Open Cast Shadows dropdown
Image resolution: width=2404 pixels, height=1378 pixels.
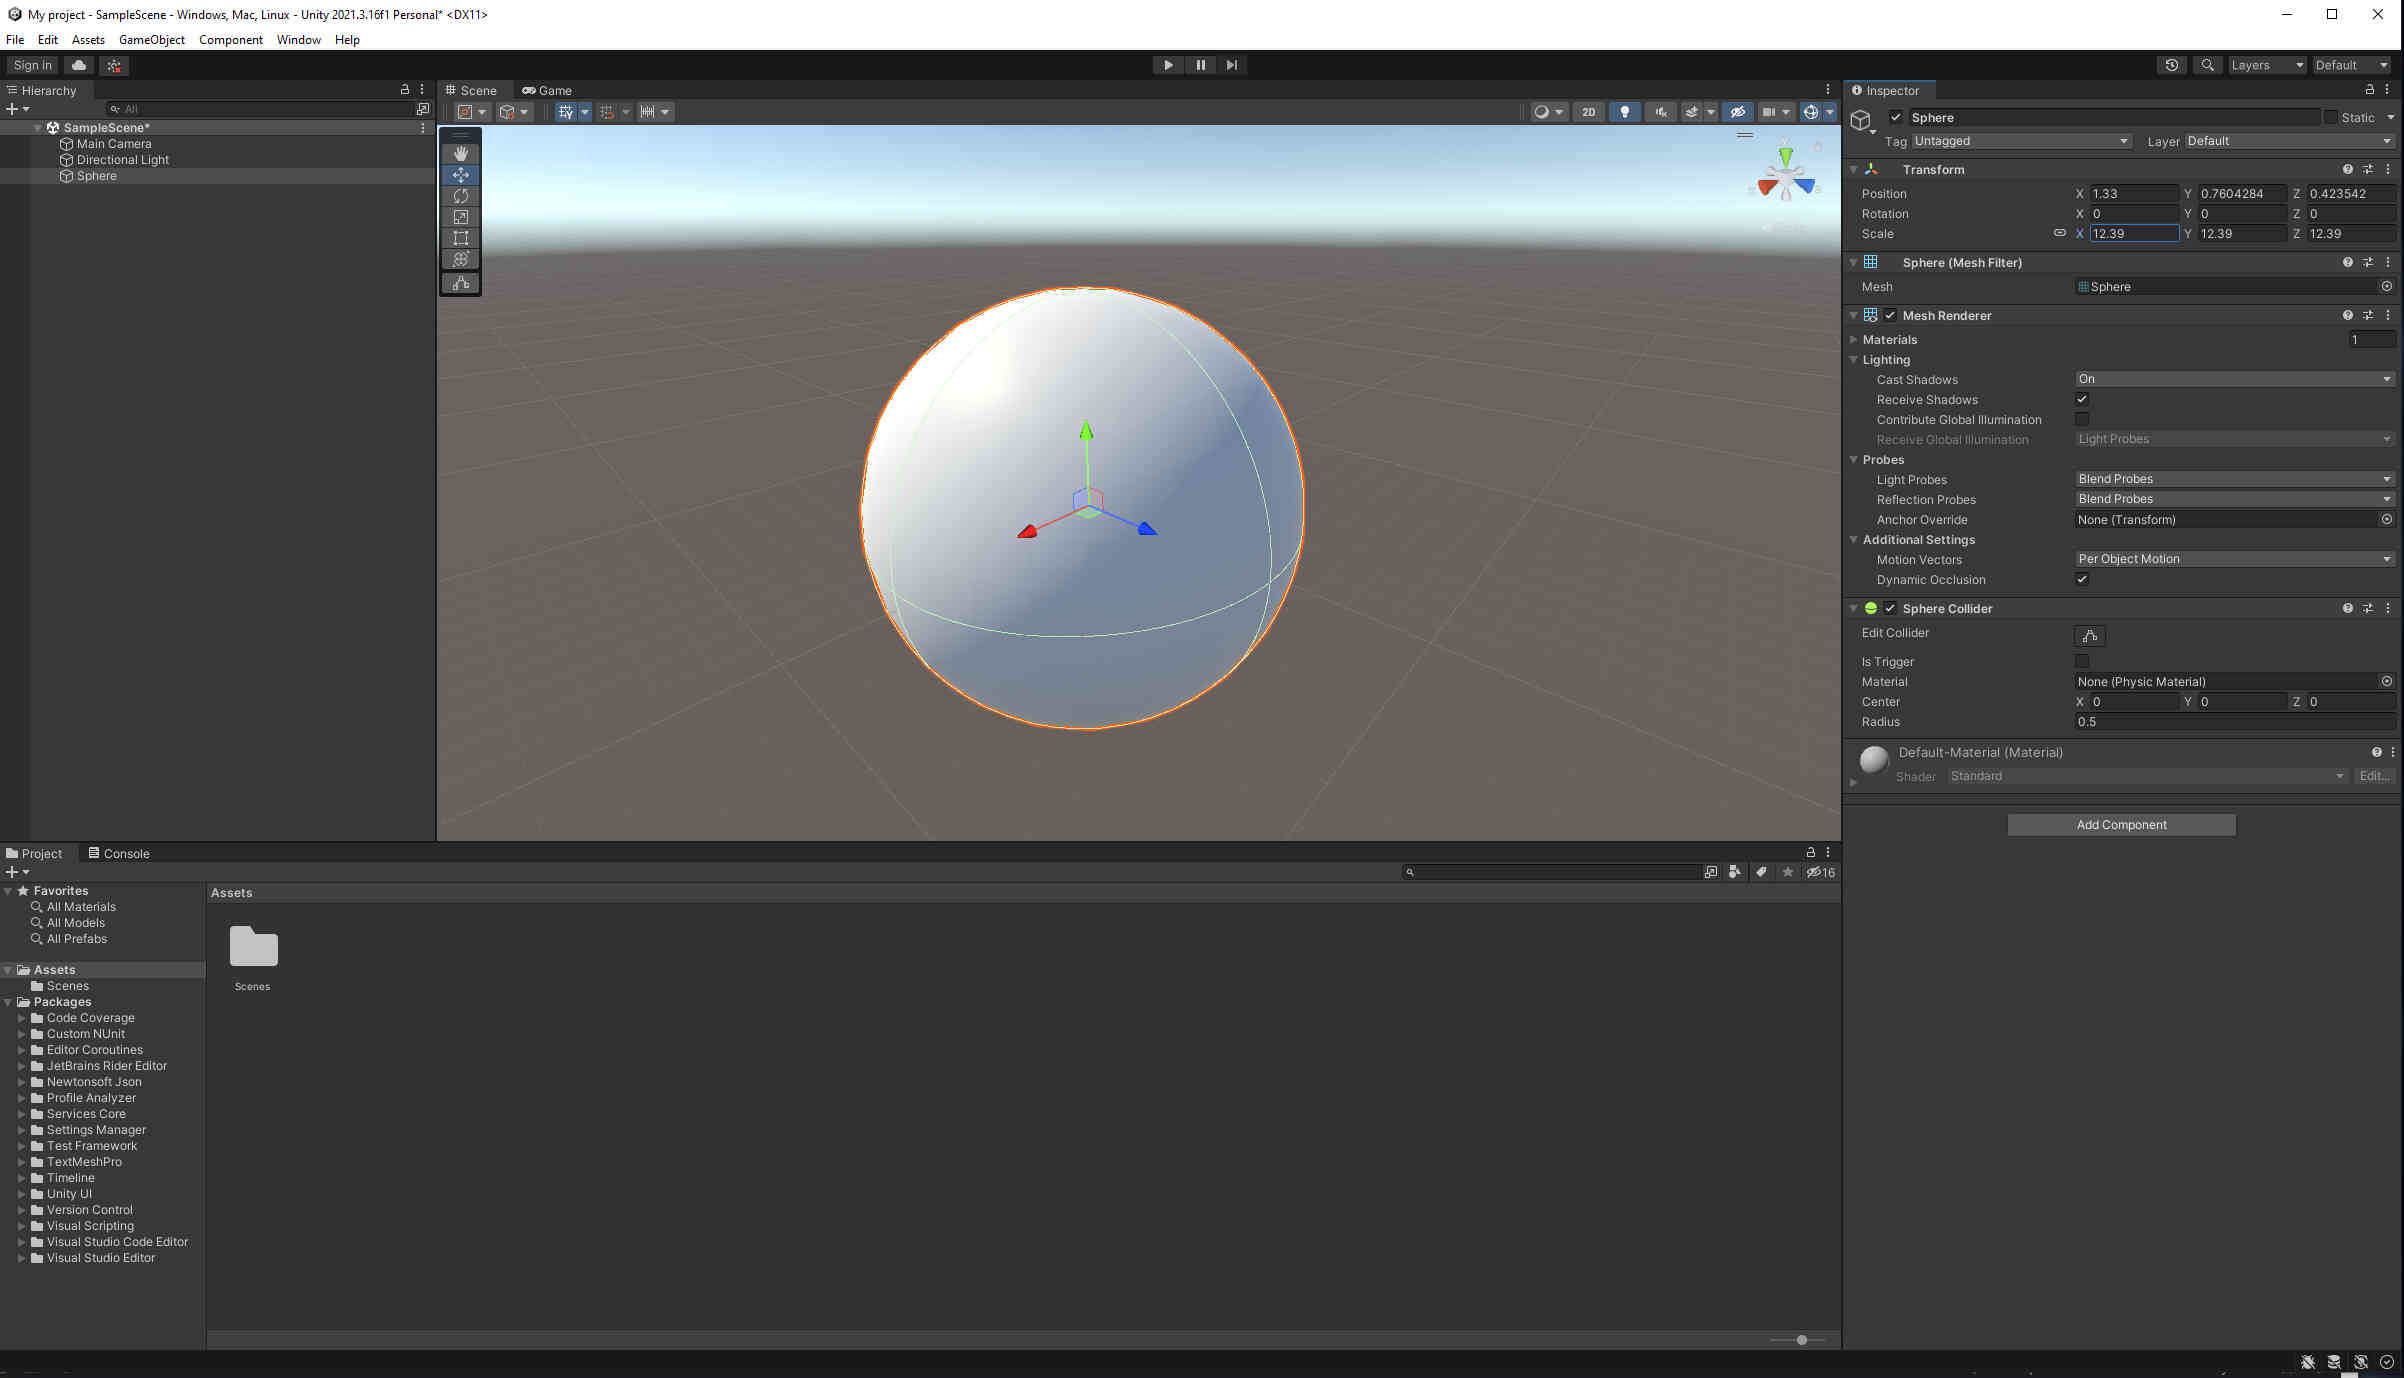(x=2235, y=380)
